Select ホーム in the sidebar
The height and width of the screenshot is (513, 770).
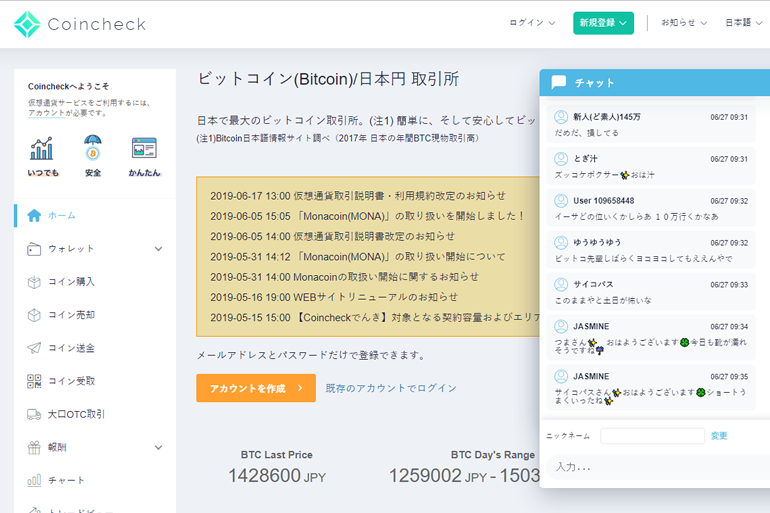pos(62,216)
